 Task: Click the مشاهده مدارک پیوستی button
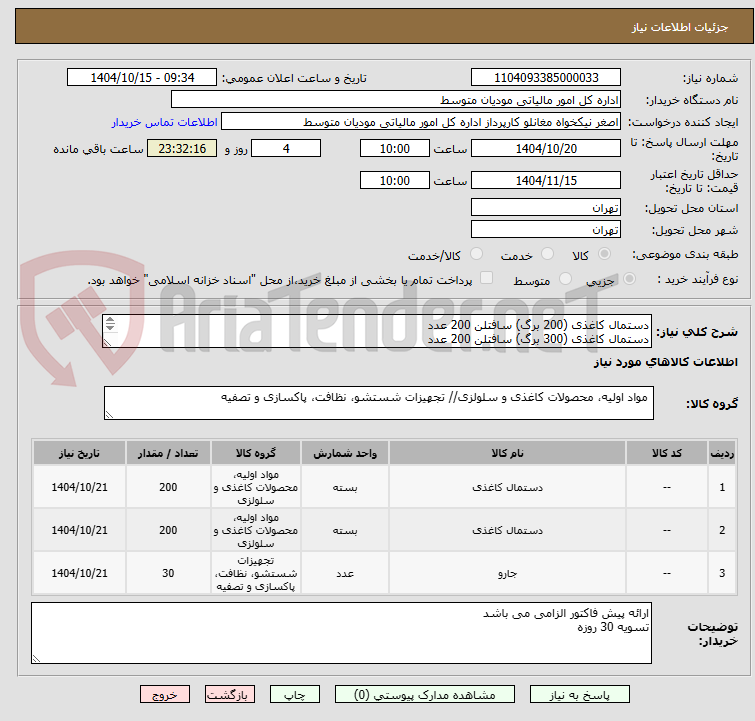[x=425, y=695]
